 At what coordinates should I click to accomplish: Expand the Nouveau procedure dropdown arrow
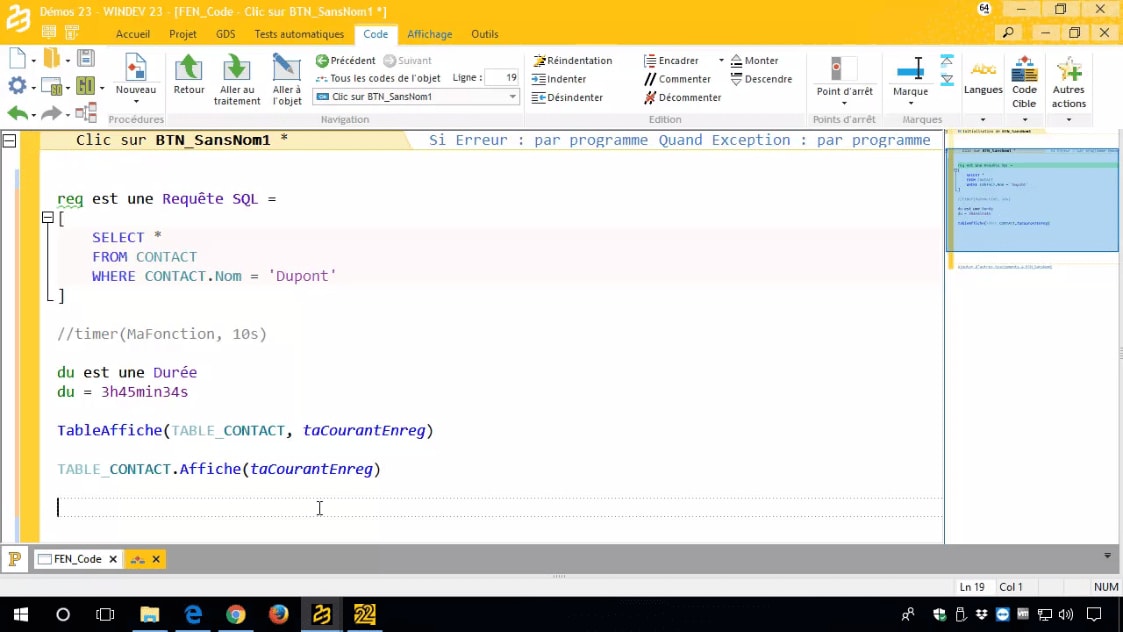(x=136, y=102)
